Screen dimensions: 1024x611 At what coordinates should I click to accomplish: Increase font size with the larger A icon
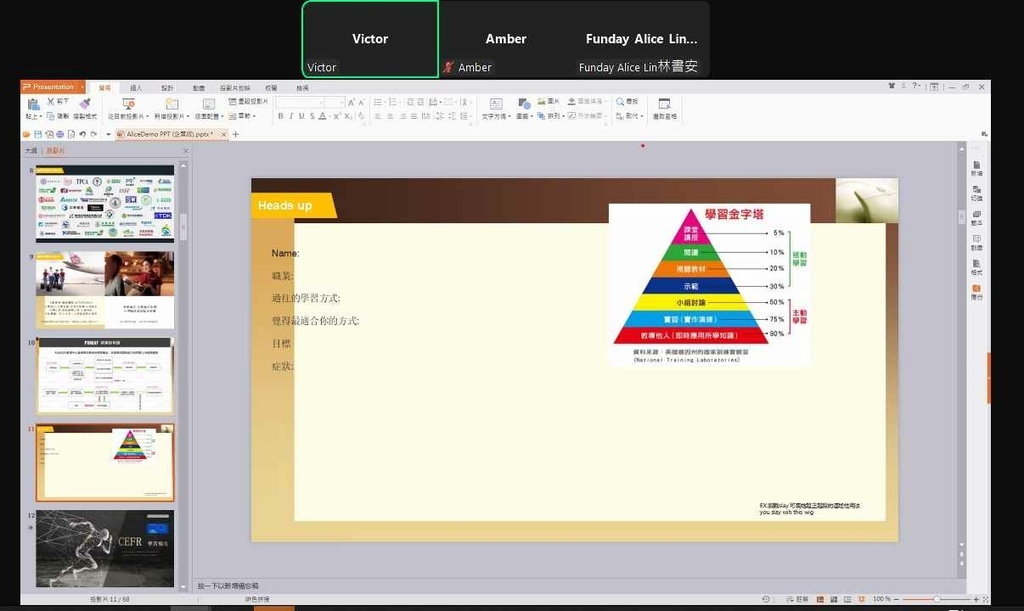(351, 102)
